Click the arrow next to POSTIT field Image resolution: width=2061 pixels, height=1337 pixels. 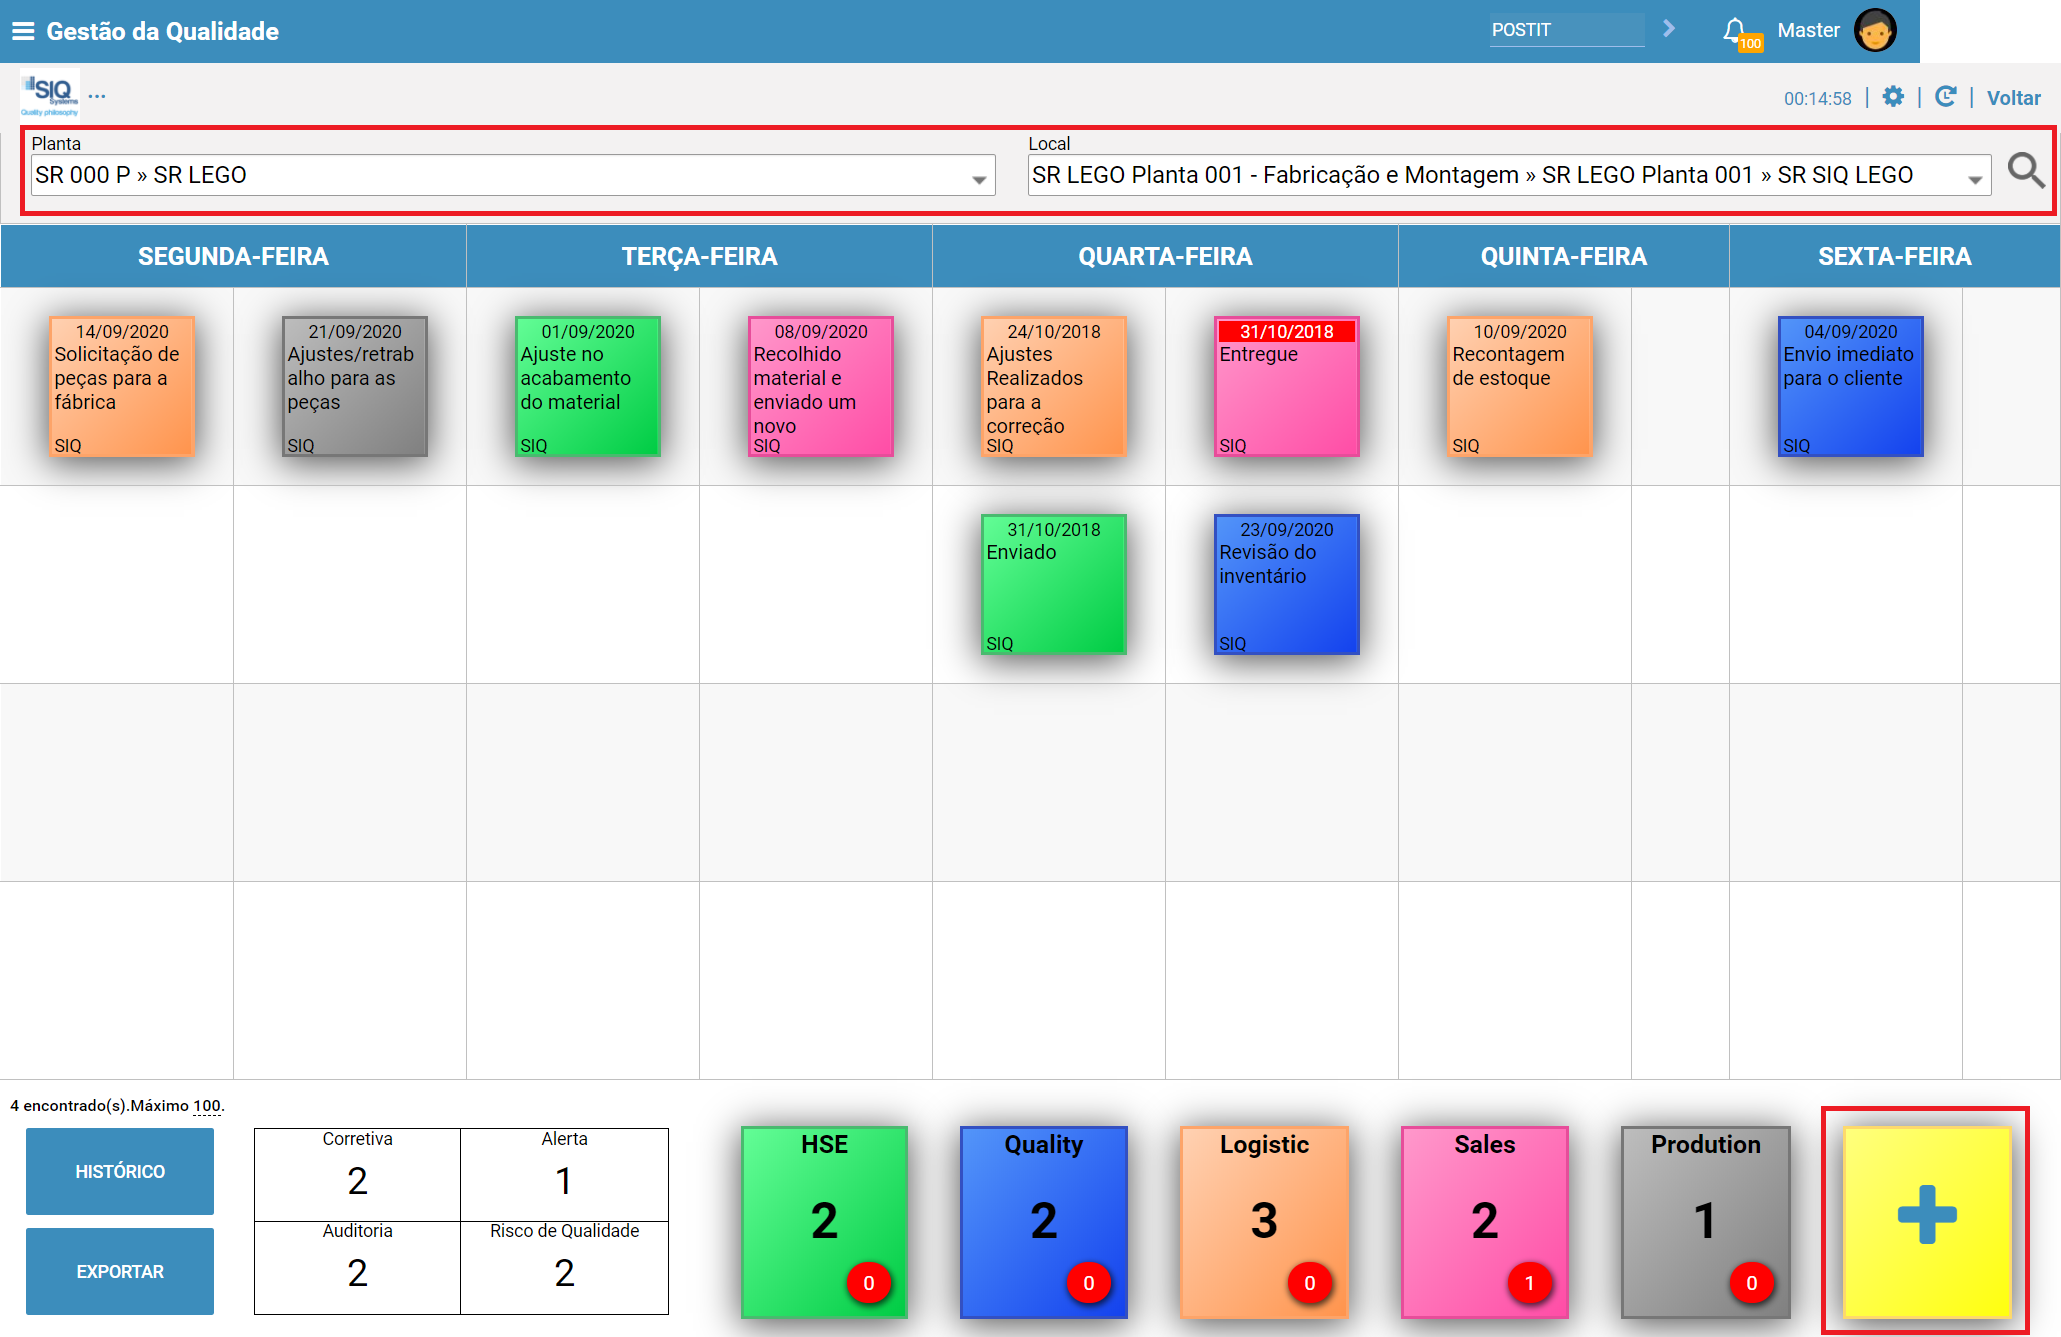coord(1669,29)
